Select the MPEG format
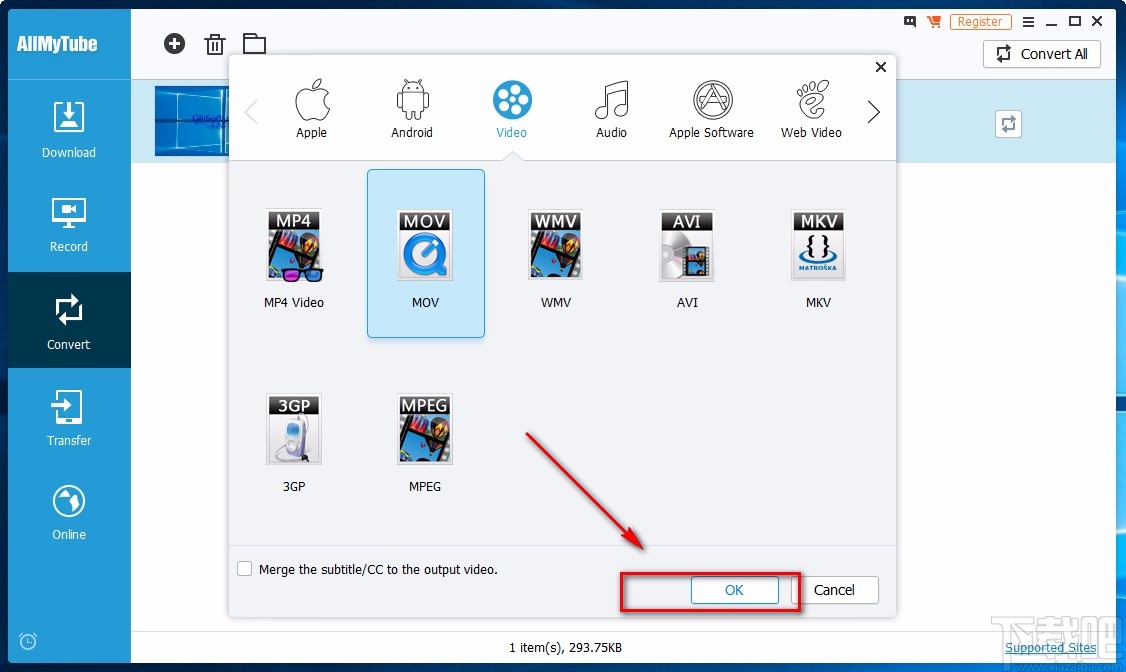The image size is (1126, 672). point(425,442)
